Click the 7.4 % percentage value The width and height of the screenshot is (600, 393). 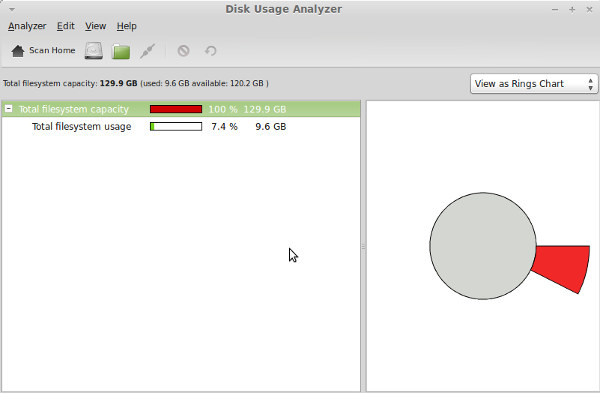(224, 126)
